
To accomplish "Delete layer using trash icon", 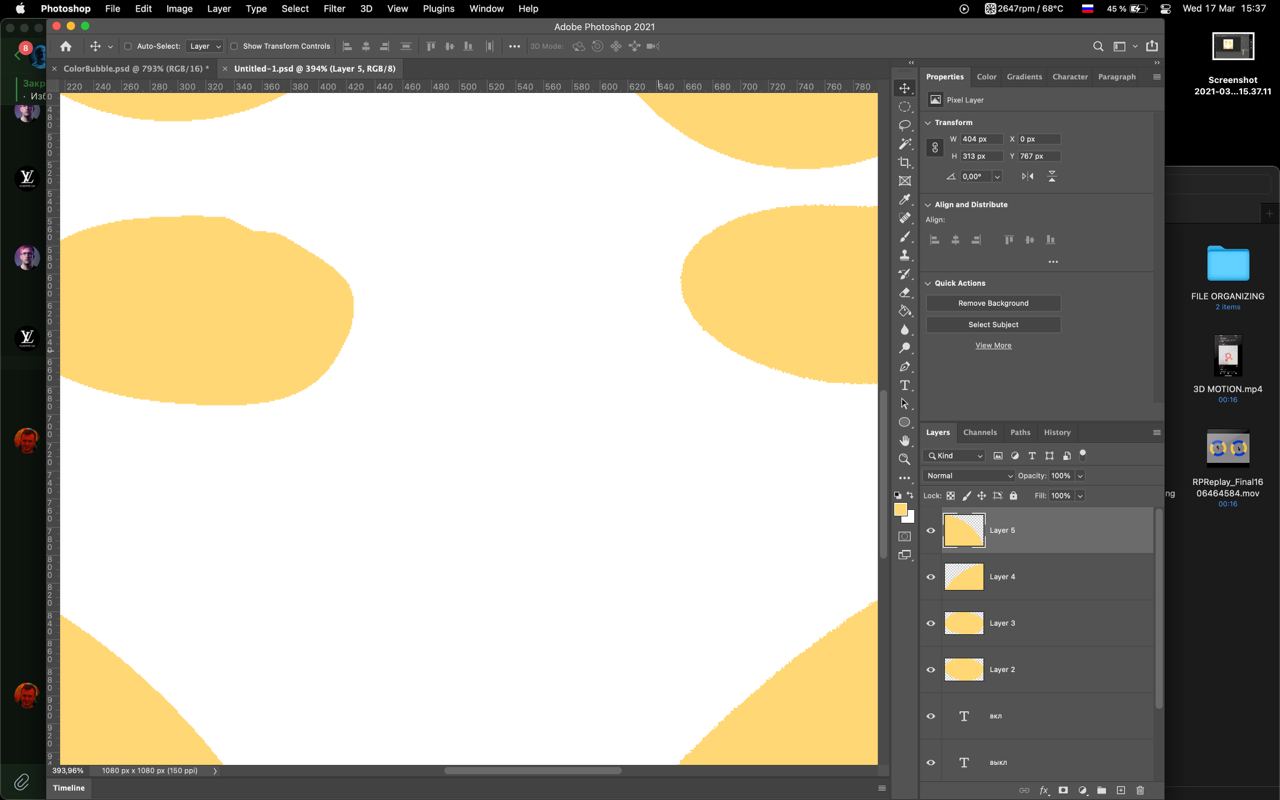I will (x=1139, y=790).
